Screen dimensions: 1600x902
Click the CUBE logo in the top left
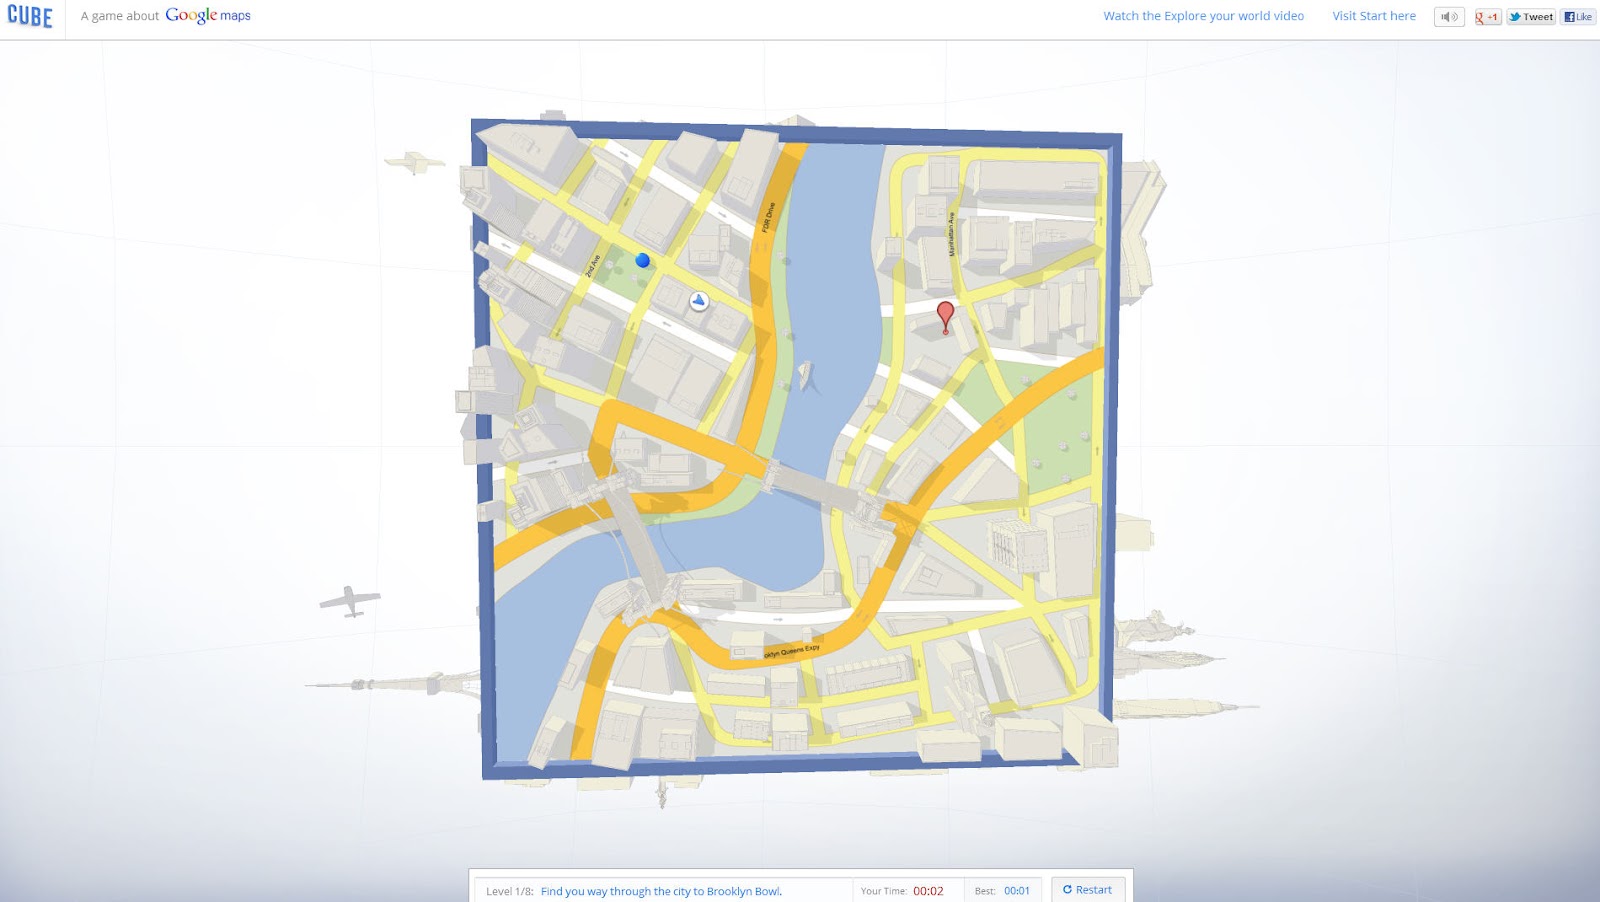(x=31, y=16)
